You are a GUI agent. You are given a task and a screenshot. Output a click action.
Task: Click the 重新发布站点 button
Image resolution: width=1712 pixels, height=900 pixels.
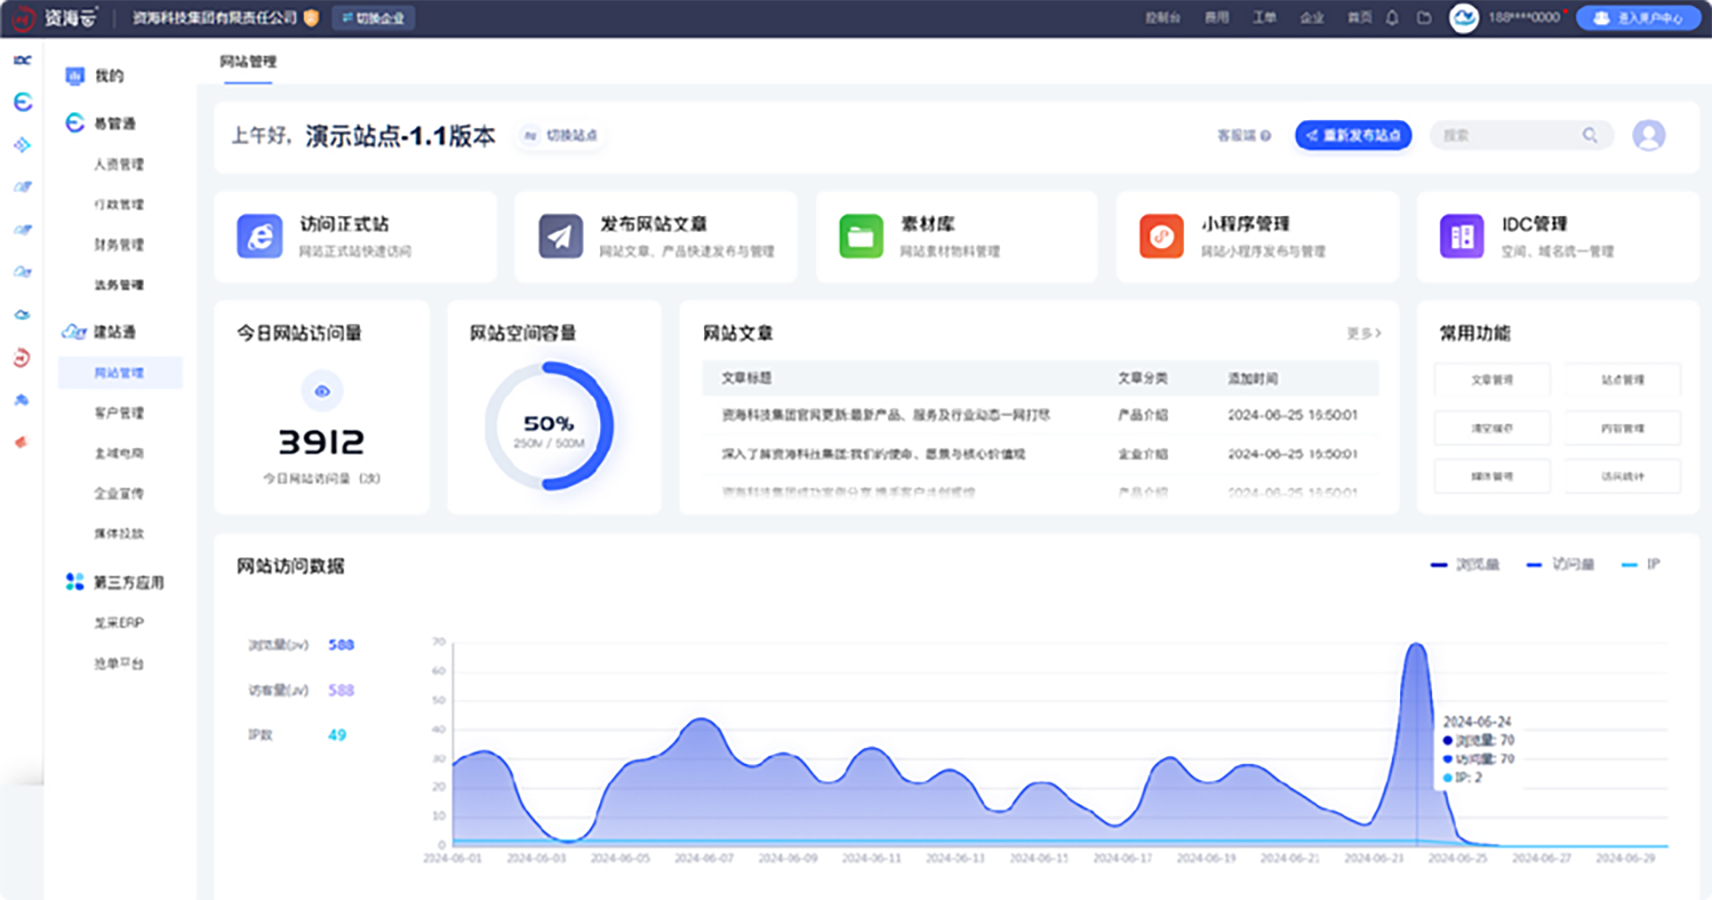pos(1353,135)
